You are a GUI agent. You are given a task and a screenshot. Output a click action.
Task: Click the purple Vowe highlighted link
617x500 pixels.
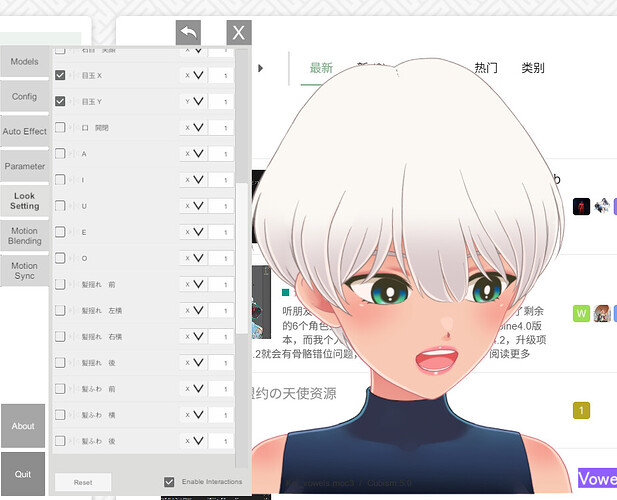click(x=597, y=478)
